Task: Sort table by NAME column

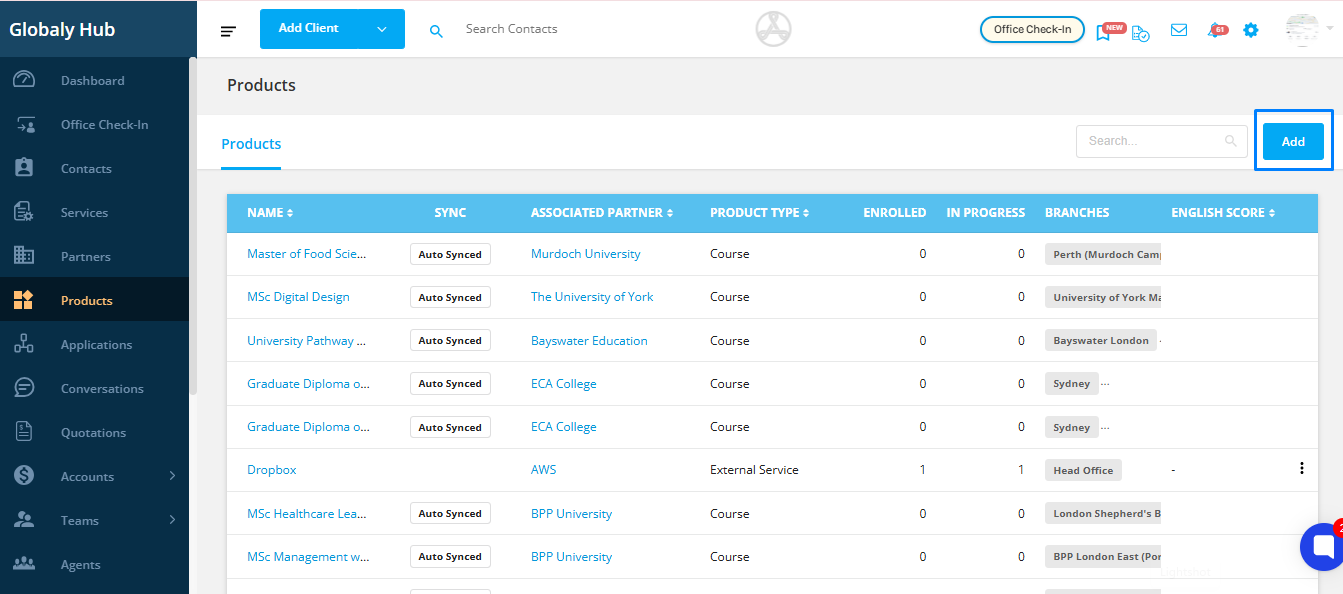Action: 270,213
